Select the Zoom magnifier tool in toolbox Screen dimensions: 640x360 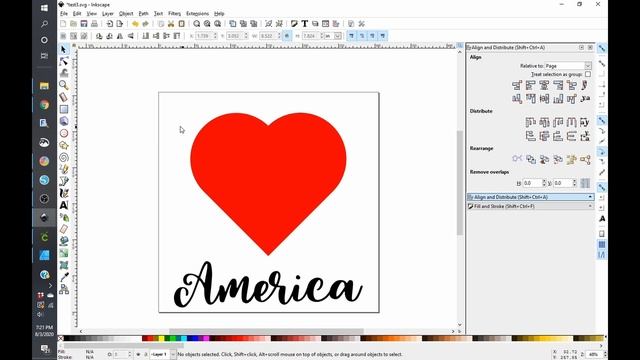point(63,85)
